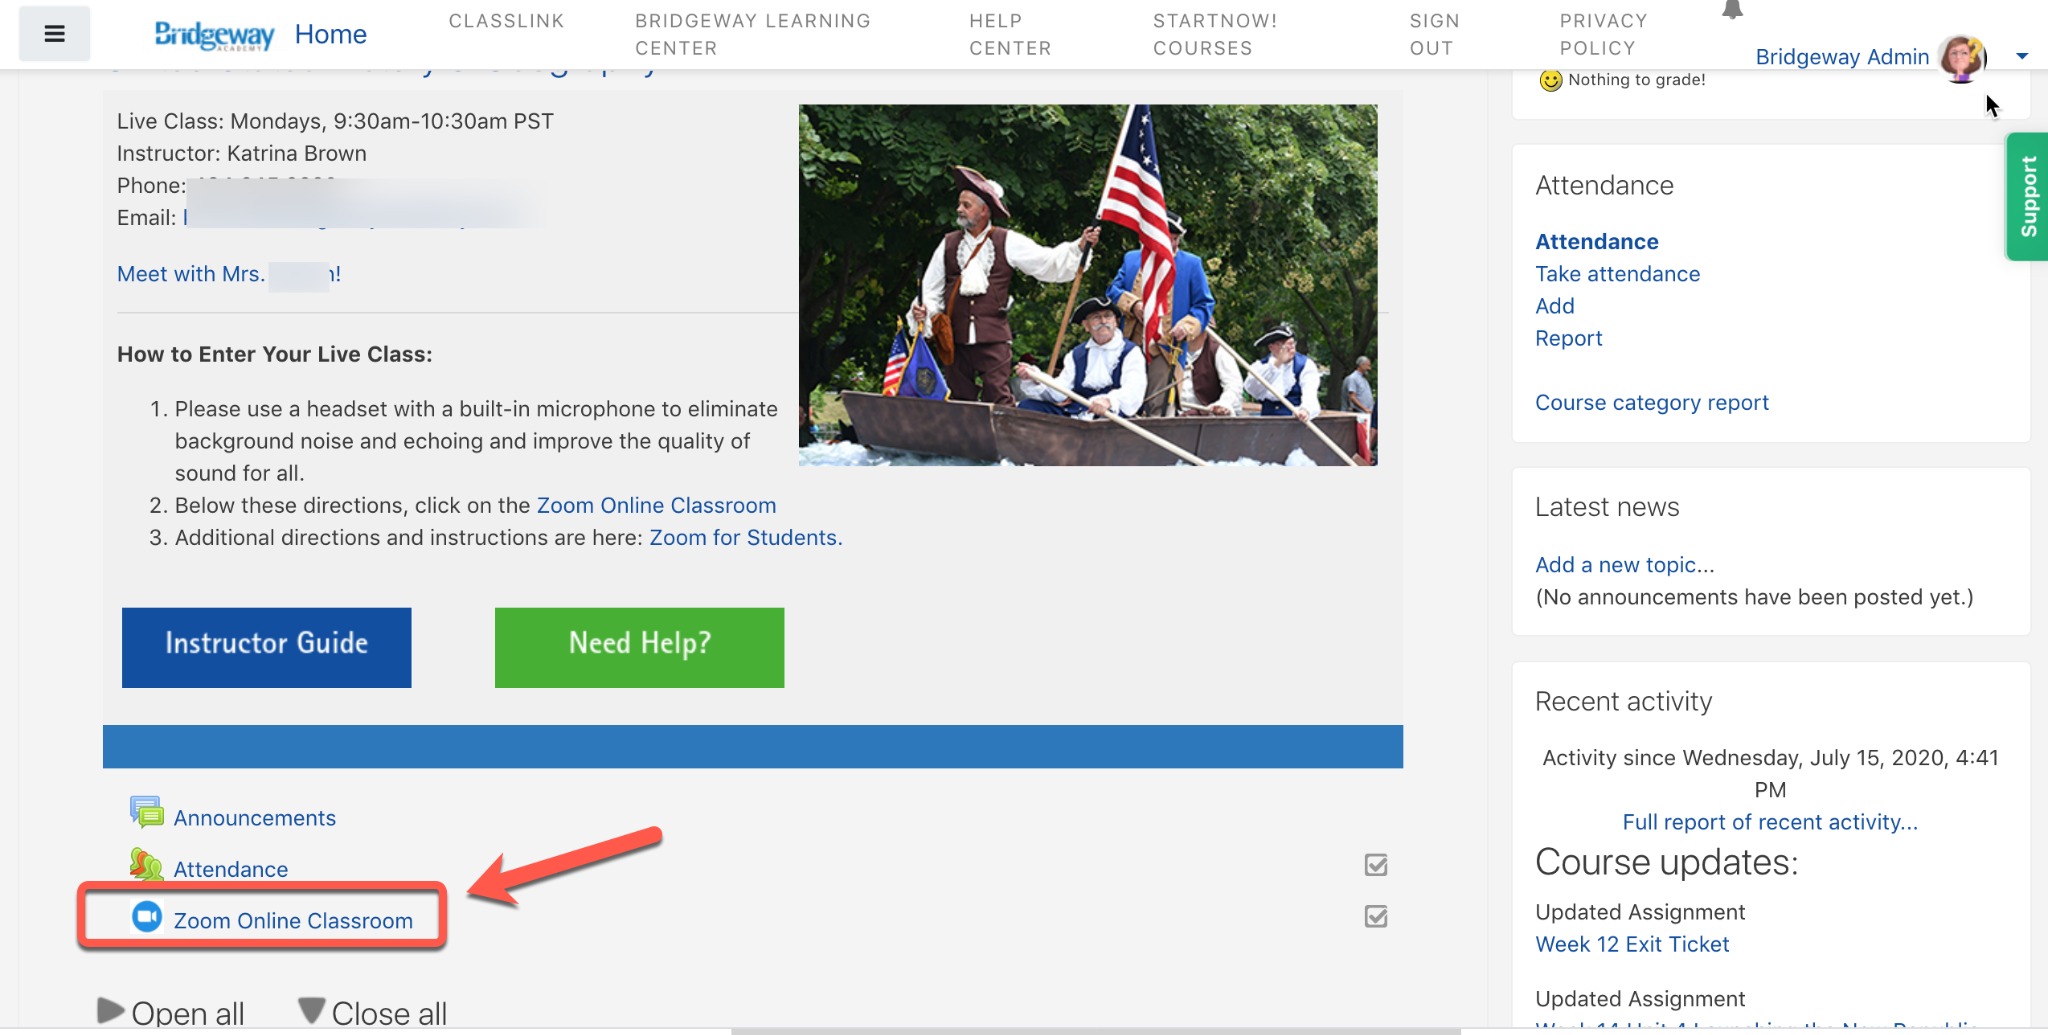Image resolution: width=2048 pixels, height=1035 pixels.
Task: Launch Zoom Online Classroom activity link
Action: coord(293,920)
